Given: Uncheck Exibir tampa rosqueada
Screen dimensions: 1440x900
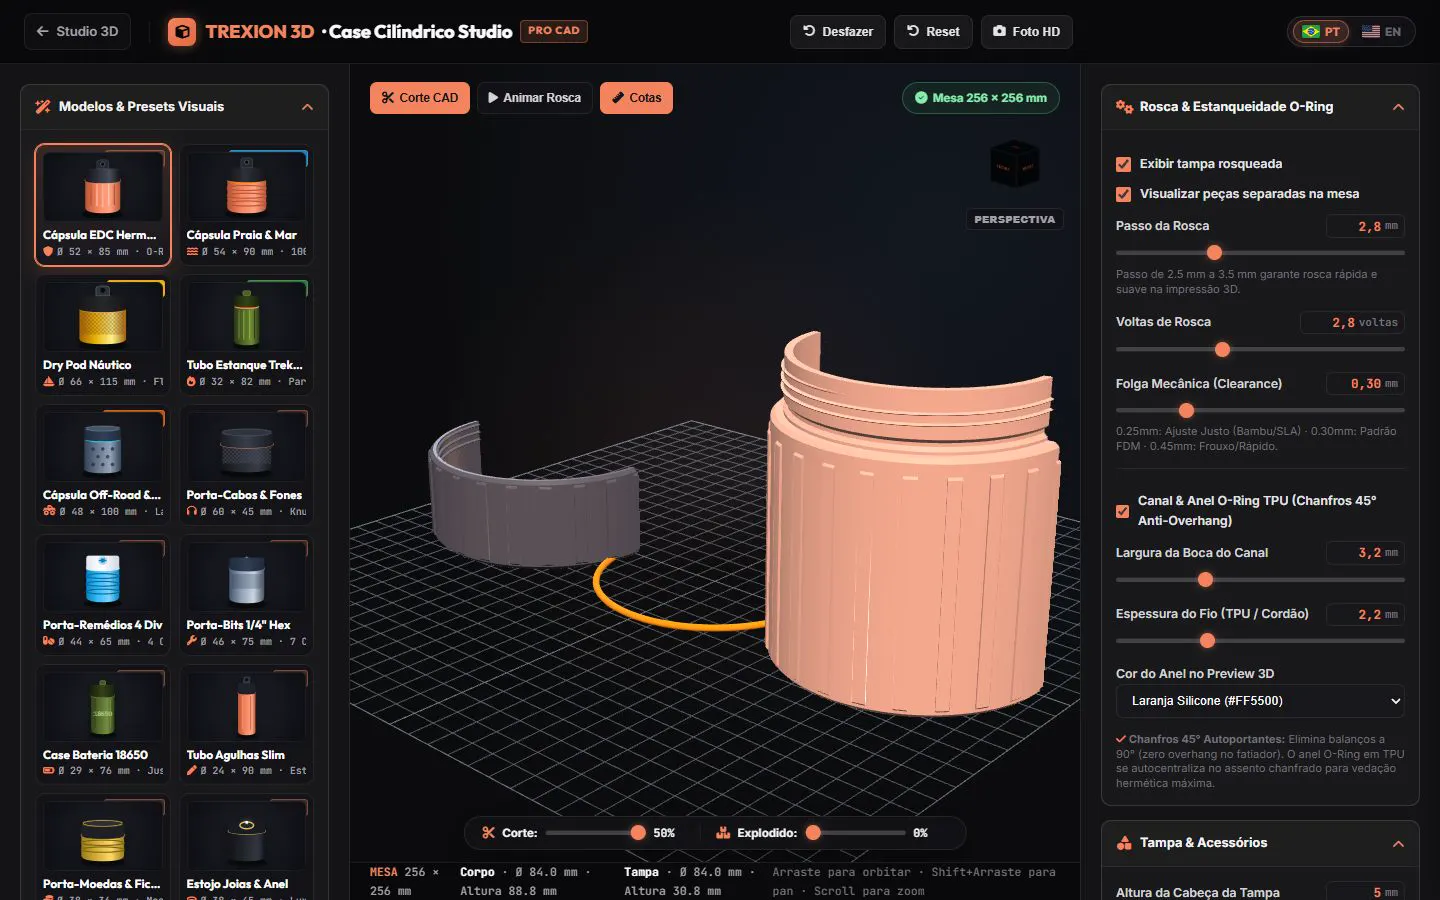Looking at the screenshot, I should click(1123, 164).
